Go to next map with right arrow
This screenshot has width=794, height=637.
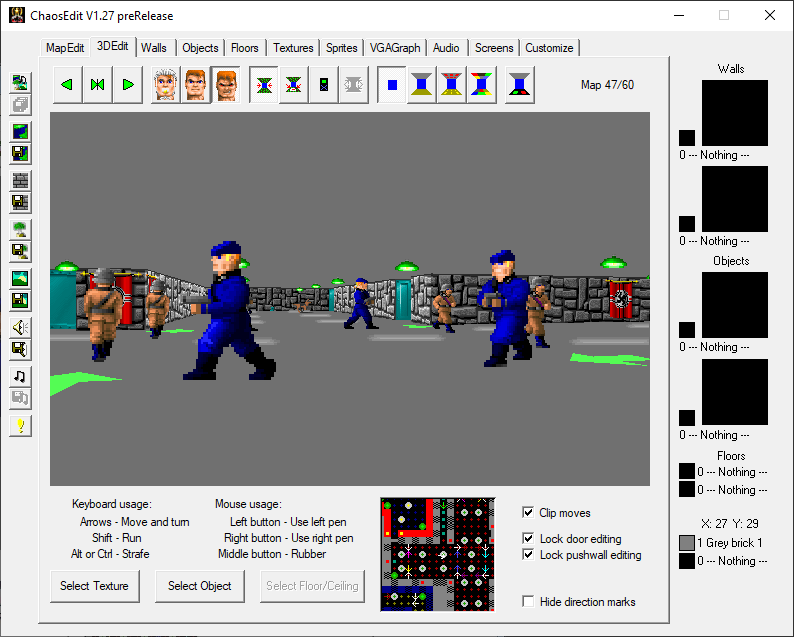pyautogui.click(x=128, y=85)
